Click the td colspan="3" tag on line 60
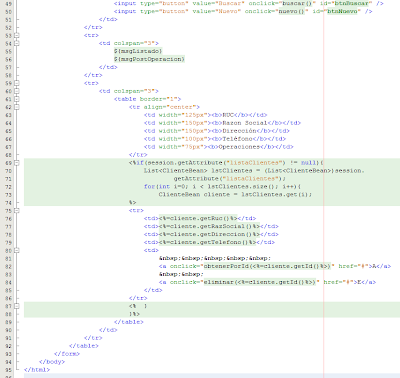 click(129, 91)
